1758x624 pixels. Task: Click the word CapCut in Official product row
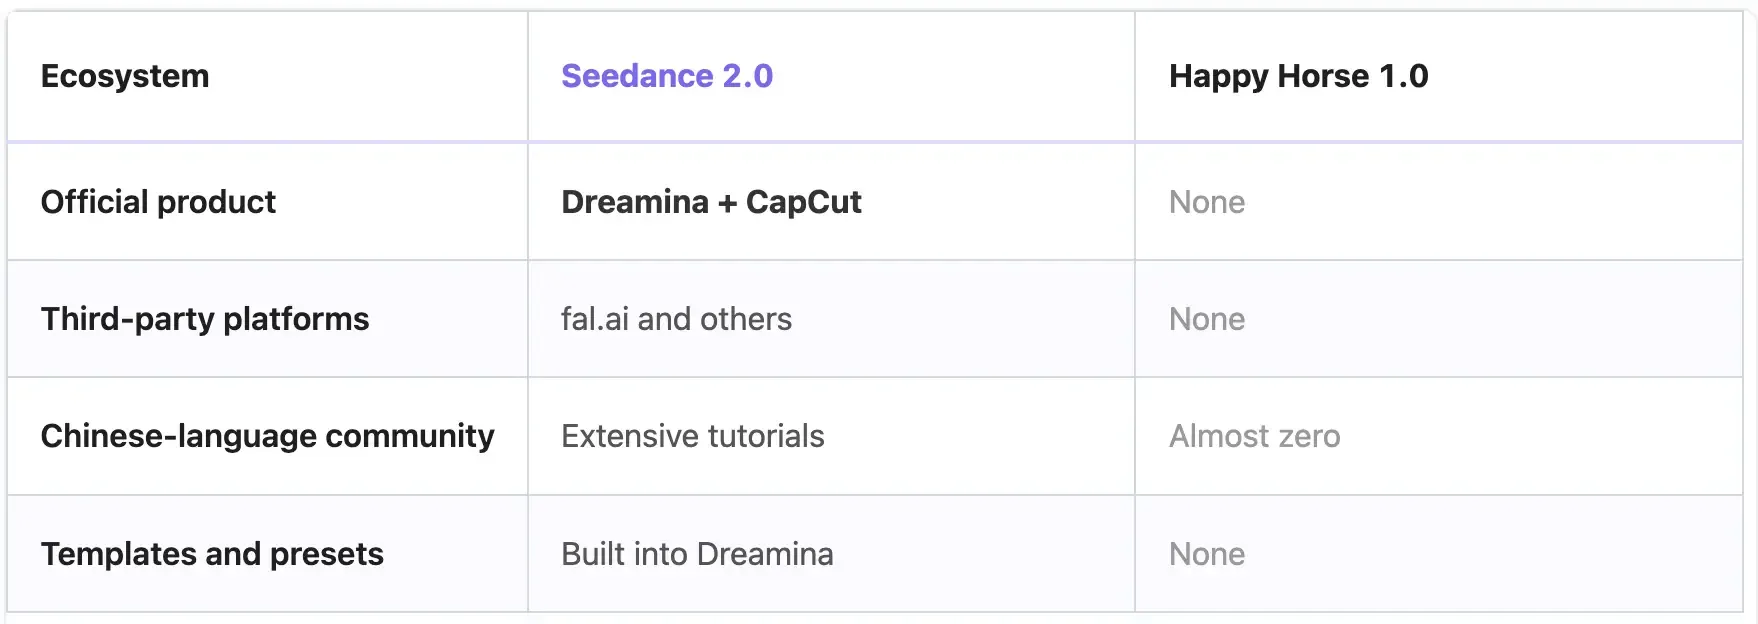click(803, 202)
